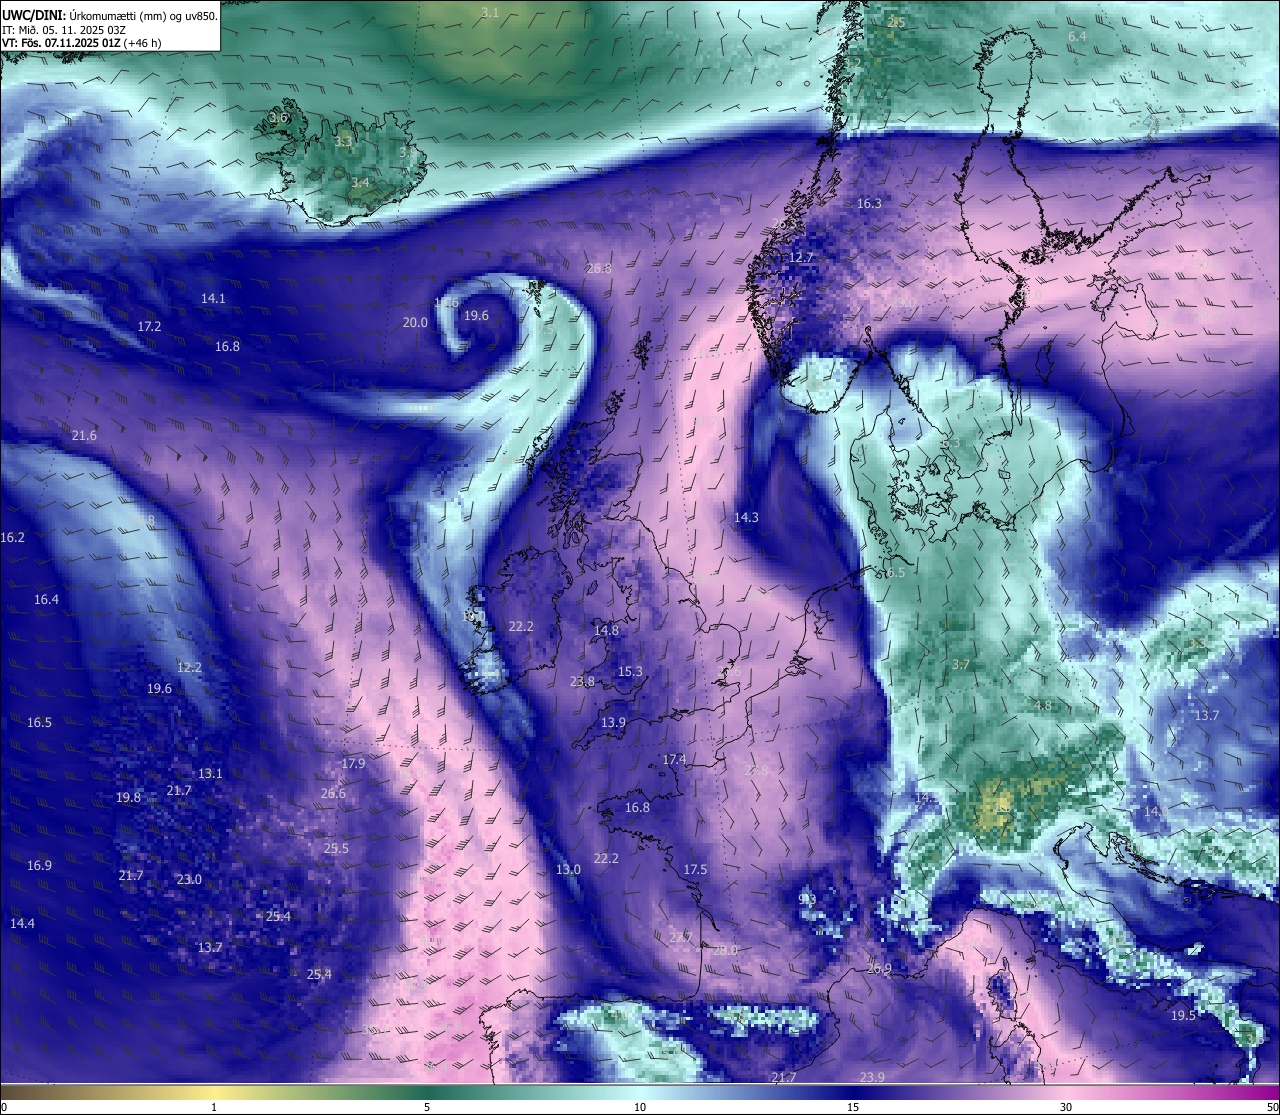Viewport: 1280px width, 1115px height.
Task: Click the 19.8 value label
Action: [128, 798]
